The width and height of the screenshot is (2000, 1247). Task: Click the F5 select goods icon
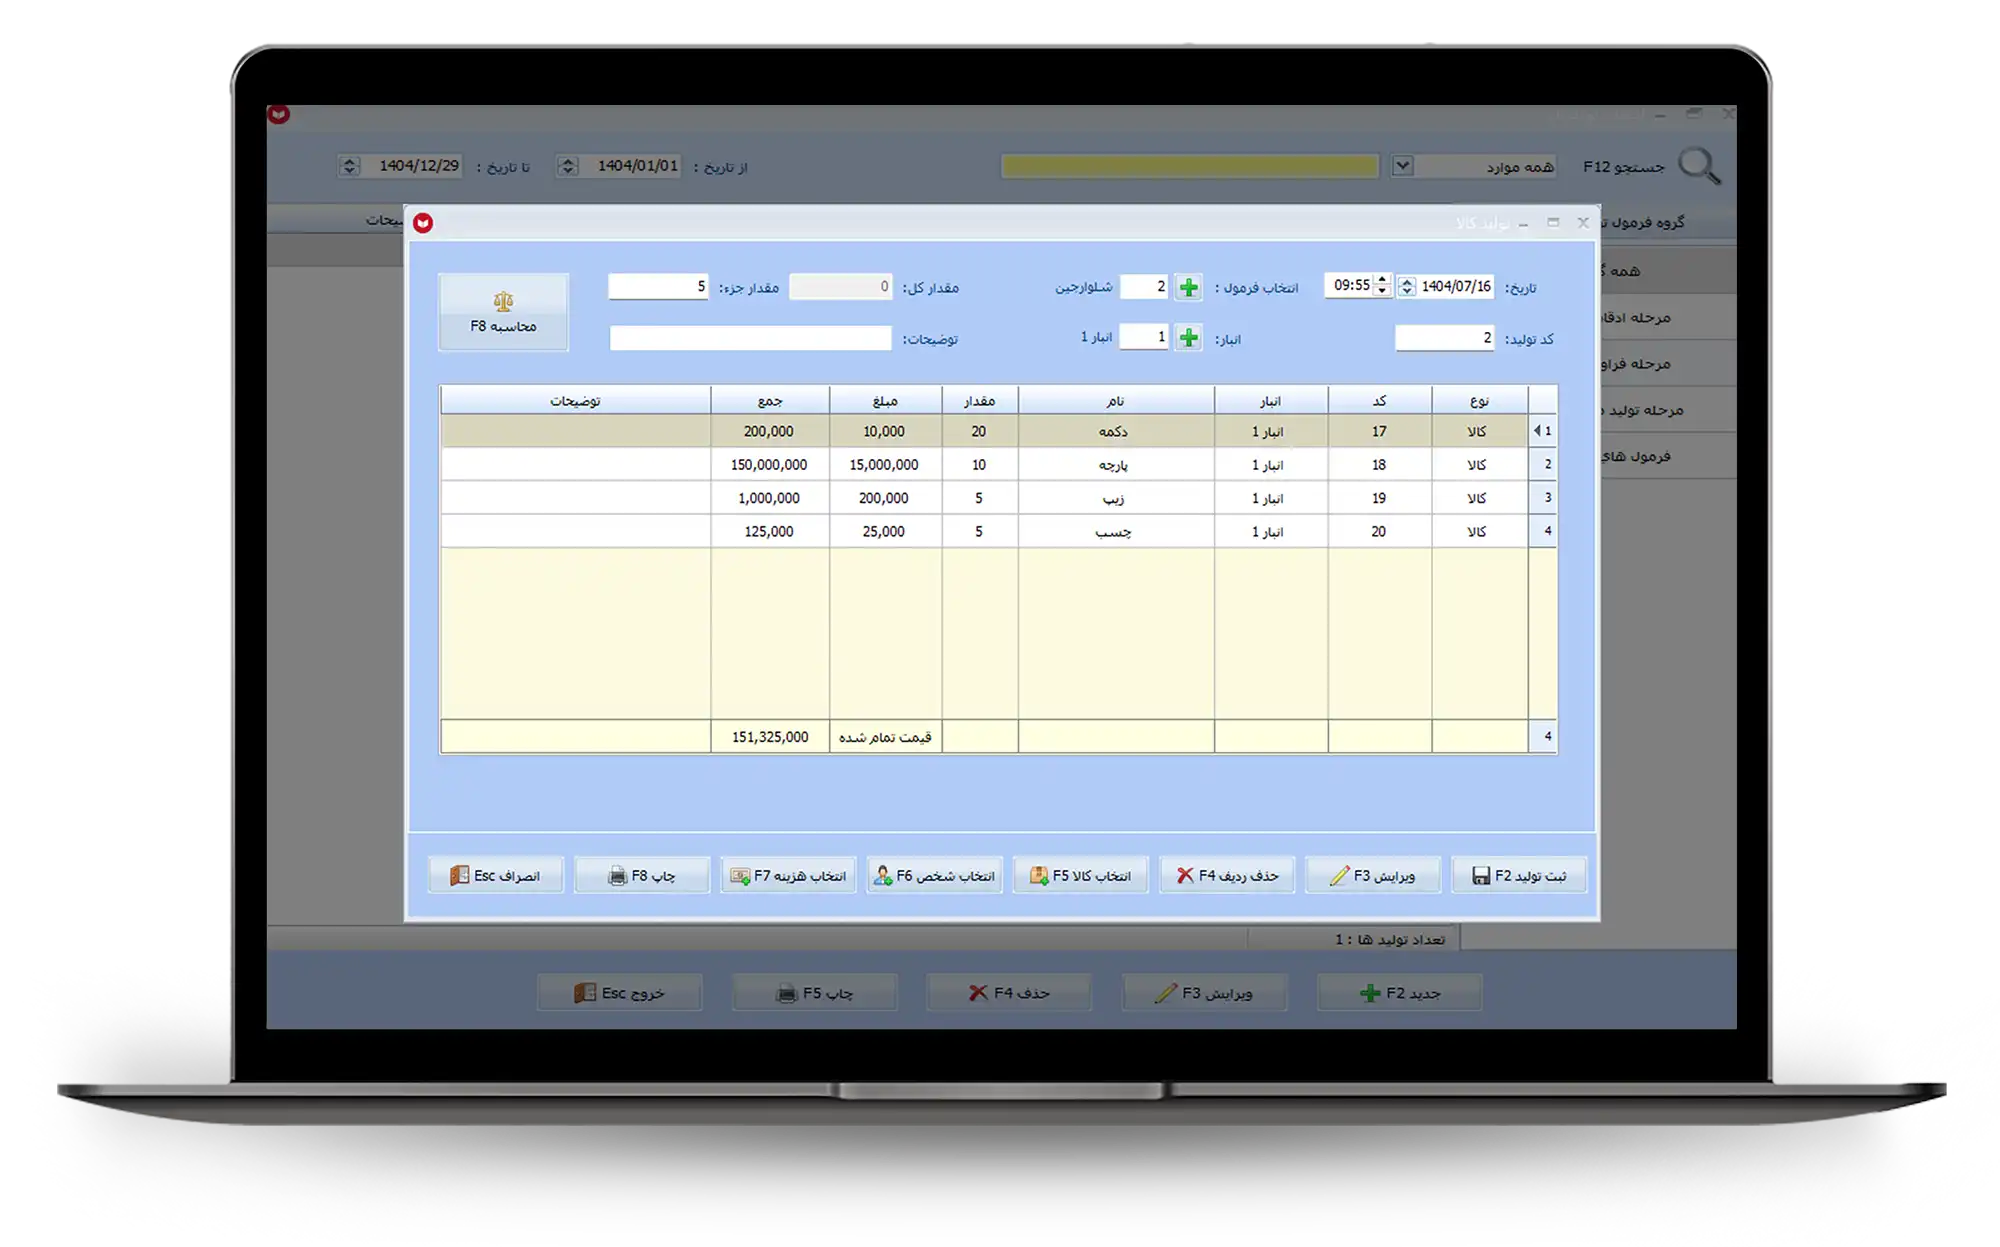click(x=1038, y=876)
